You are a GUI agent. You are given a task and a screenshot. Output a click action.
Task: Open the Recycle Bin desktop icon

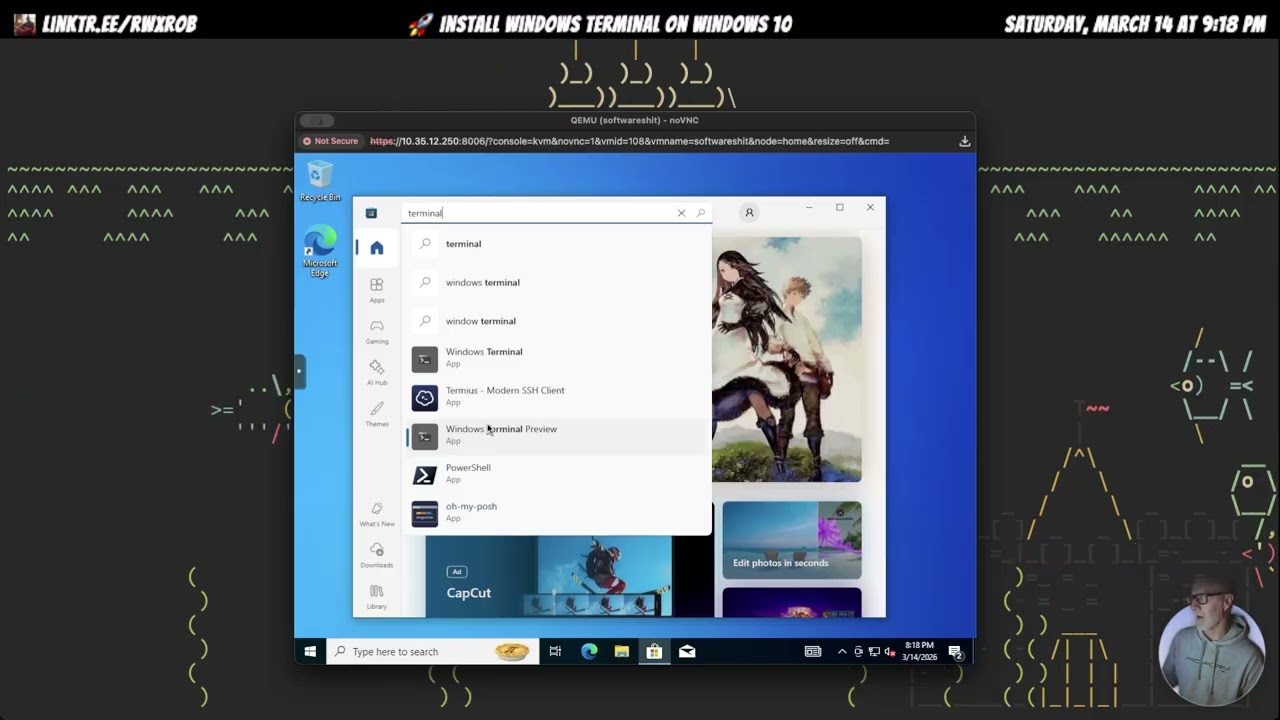(x=319, y=182)
